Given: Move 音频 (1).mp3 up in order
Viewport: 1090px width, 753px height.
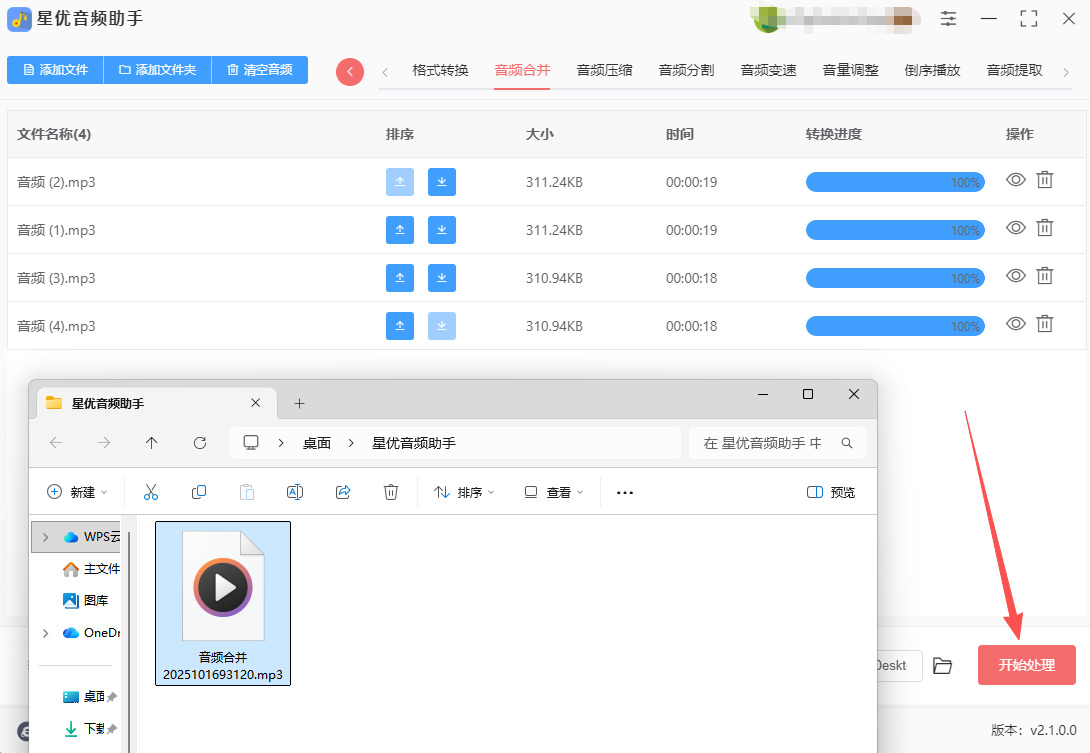Looking at the screenshot, I should click(400, 230).
